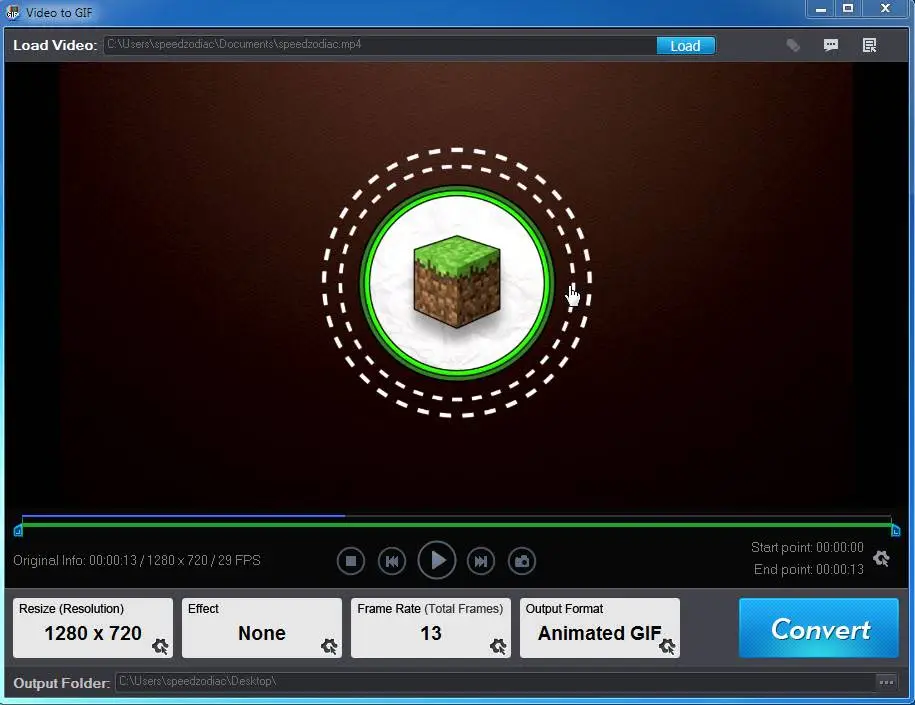
Task: Click the Video to GIF app icon in title bar
Action: [12, 12]
